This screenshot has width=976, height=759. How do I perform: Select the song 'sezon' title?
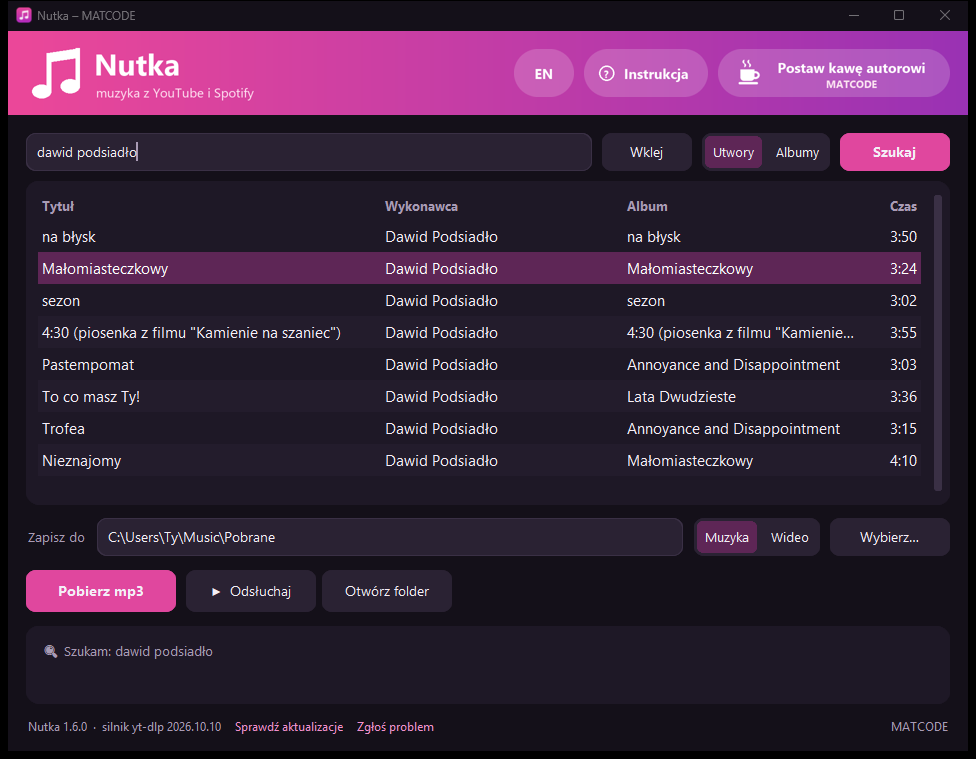(61, 301)
